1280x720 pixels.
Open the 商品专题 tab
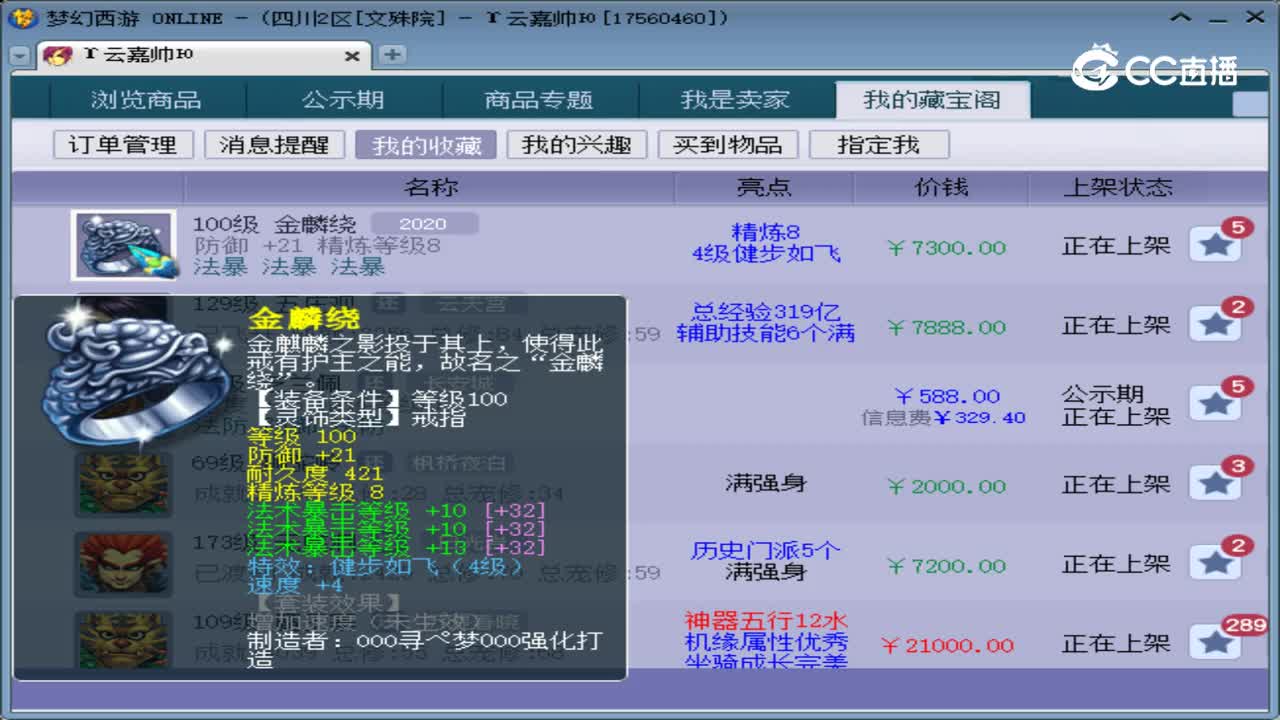point(539,100)
